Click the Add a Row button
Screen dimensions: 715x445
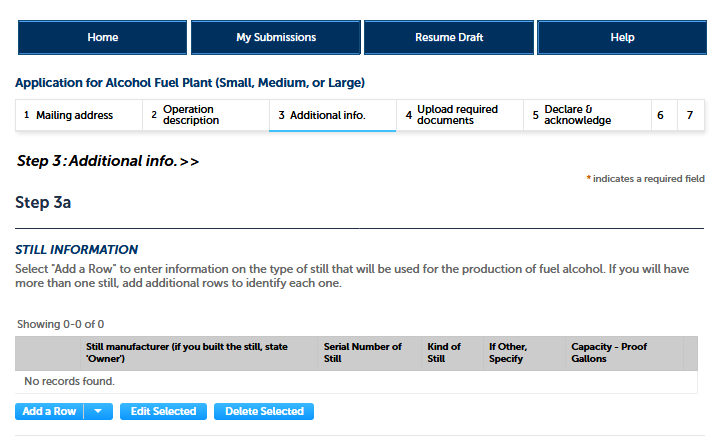pos(49,411)
